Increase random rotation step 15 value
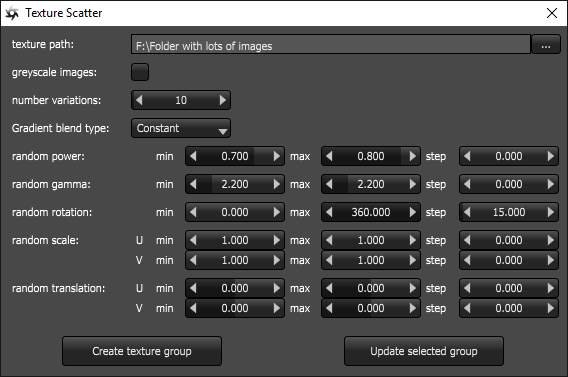The height and width of the screenshot is (377, 568). tap(551, 212)
